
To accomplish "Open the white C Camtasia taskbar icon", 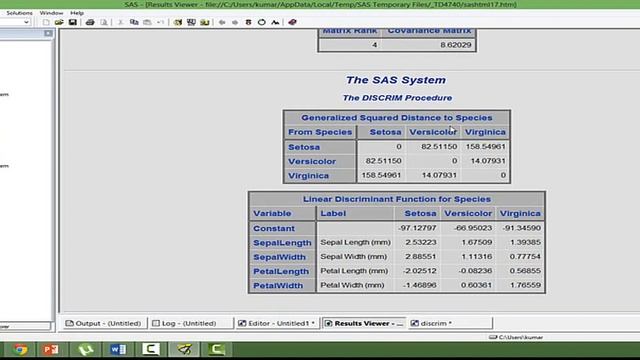I will pos(151,349).
